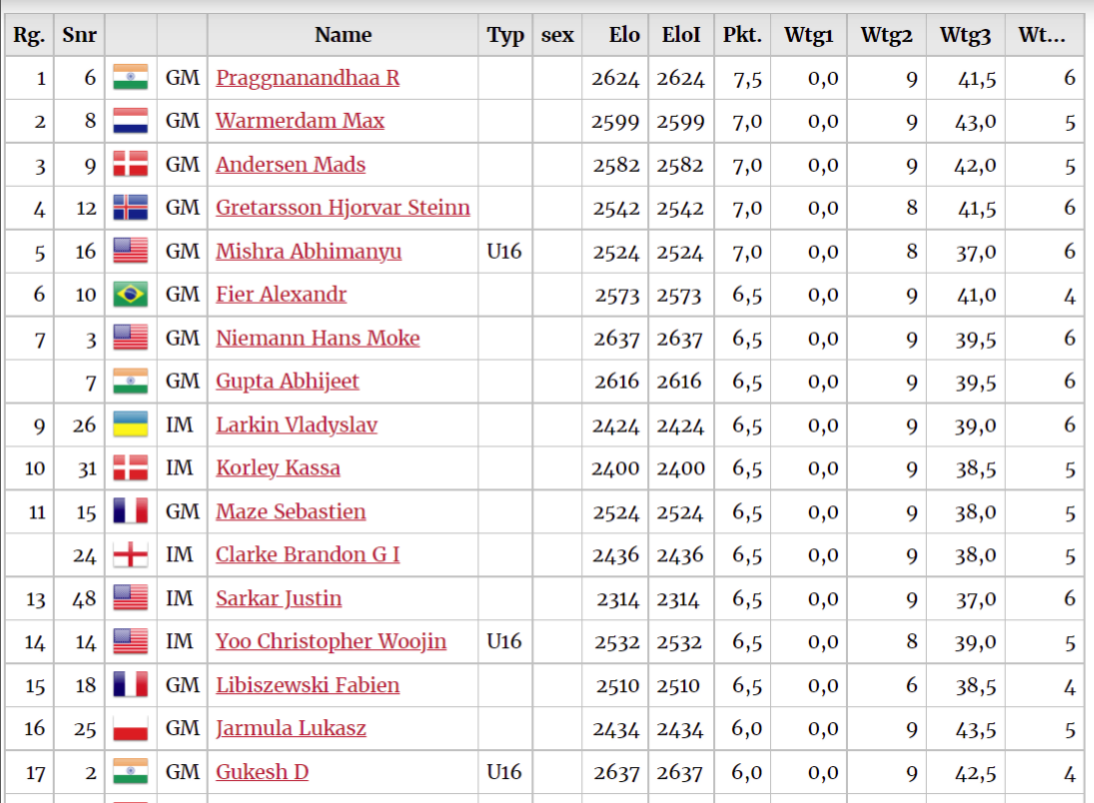Click the Netherlands flag next to Warmerdam Max
This screenshot has height=803, width=1094.
point(130,121)
